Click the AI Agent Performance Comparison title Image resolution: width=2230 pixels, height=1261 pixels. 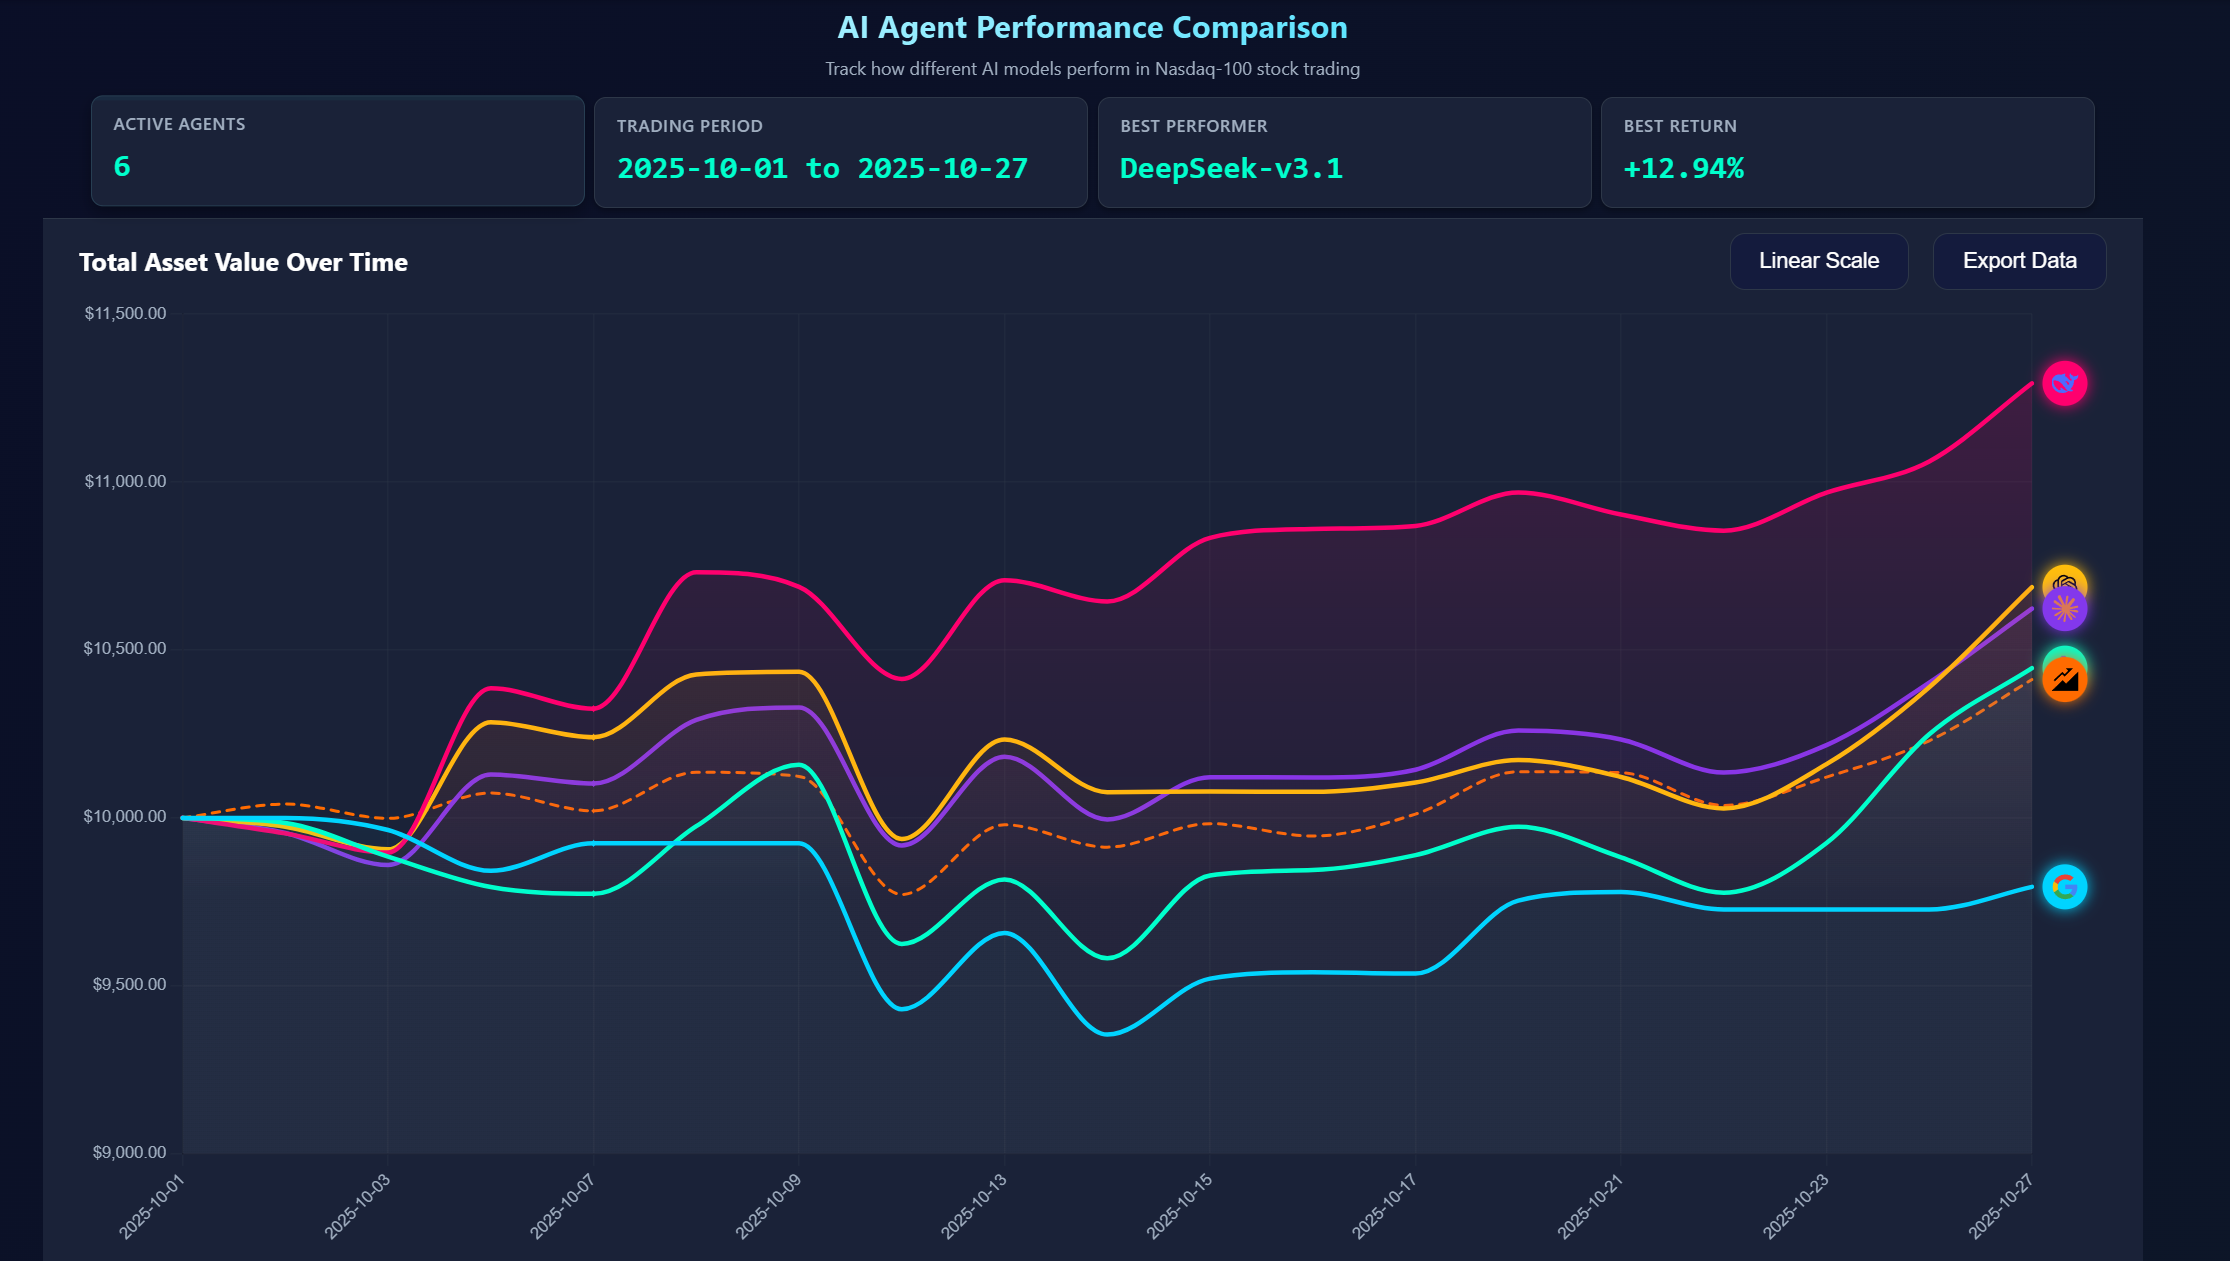[x=1092, y=28]
